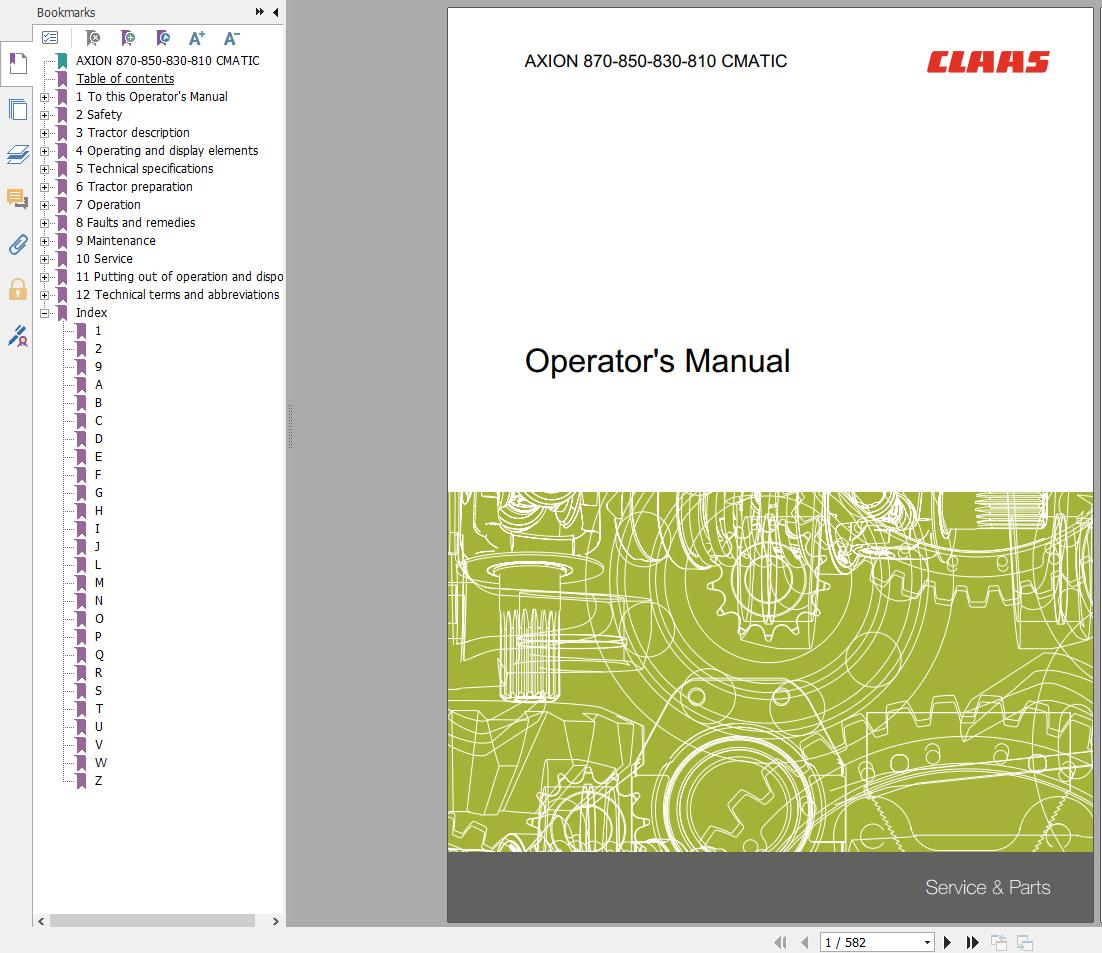Click the delete bookmark icon

coord(93,38)
